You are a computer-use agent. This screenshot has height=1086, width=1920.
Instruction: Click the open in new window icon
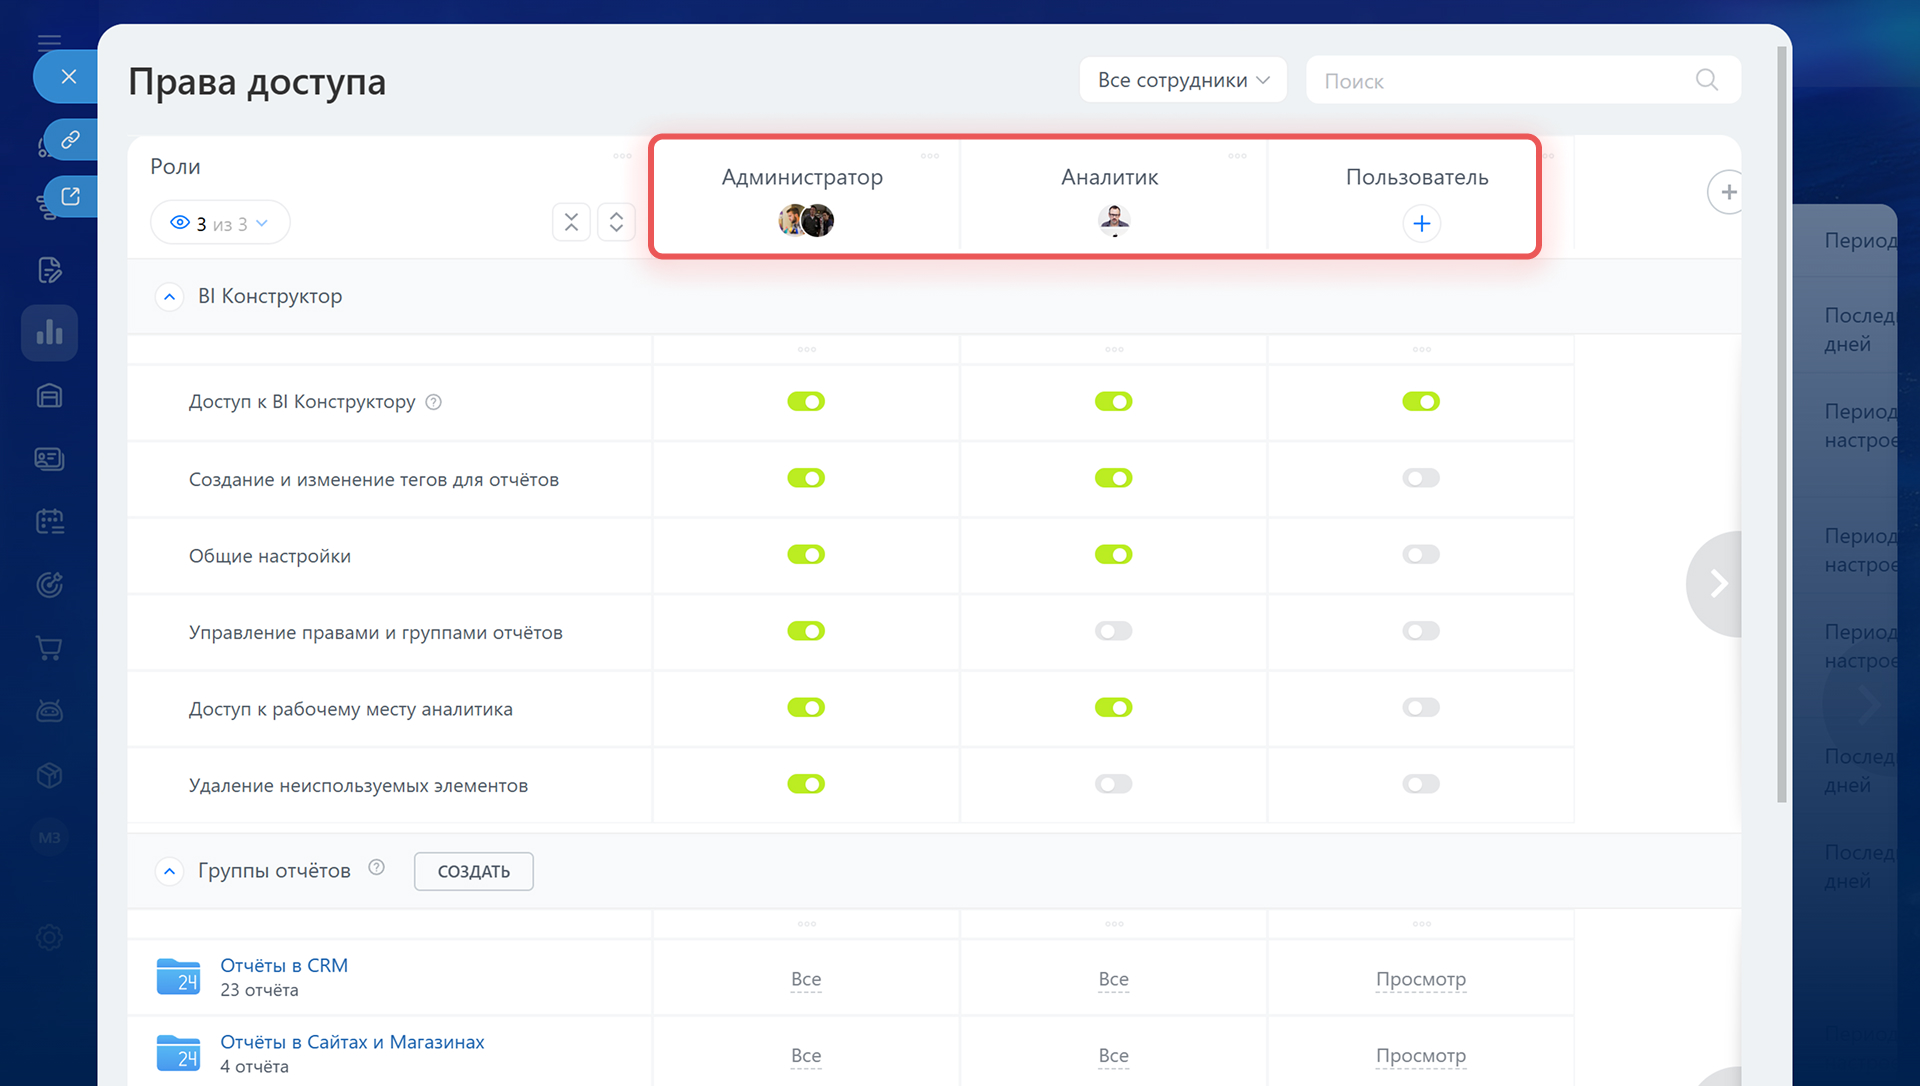click(70, 196)
